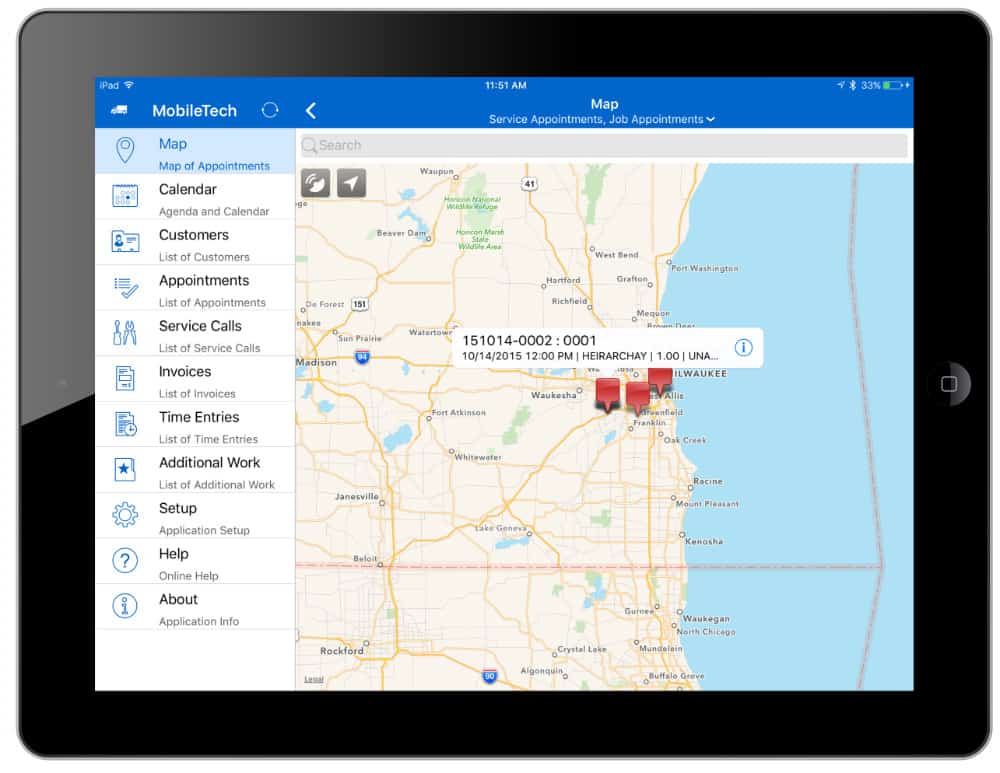1000x773 pixels.
Task: Click the map Search field
Action: click(x=604, y=145)
